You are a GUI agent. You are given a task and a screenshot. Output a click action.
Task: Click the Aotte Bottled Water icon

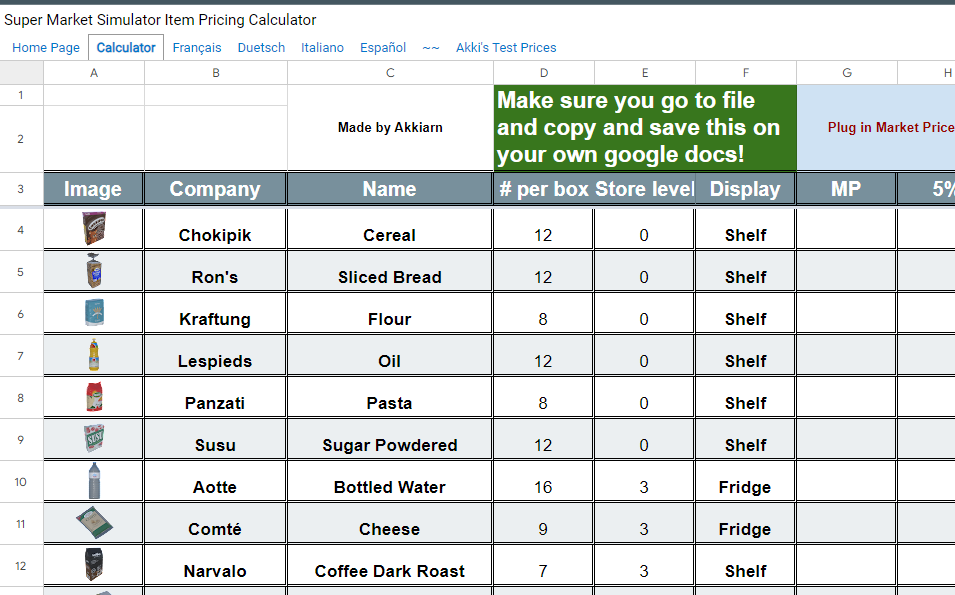93,481
